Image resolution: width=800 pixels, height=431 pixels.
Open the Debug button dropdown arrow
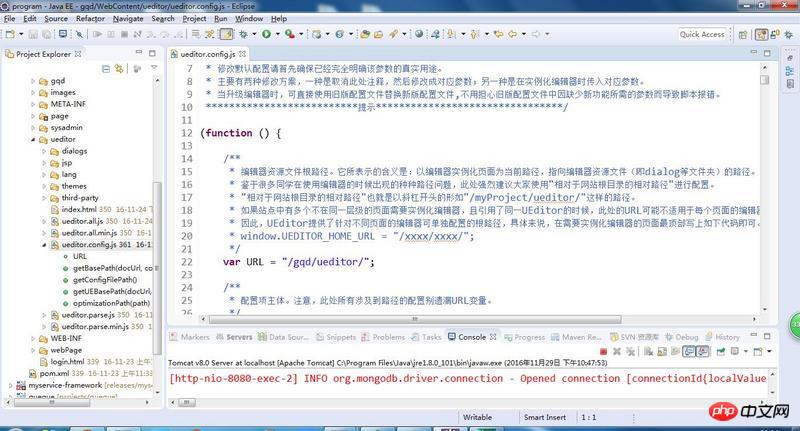254,34
